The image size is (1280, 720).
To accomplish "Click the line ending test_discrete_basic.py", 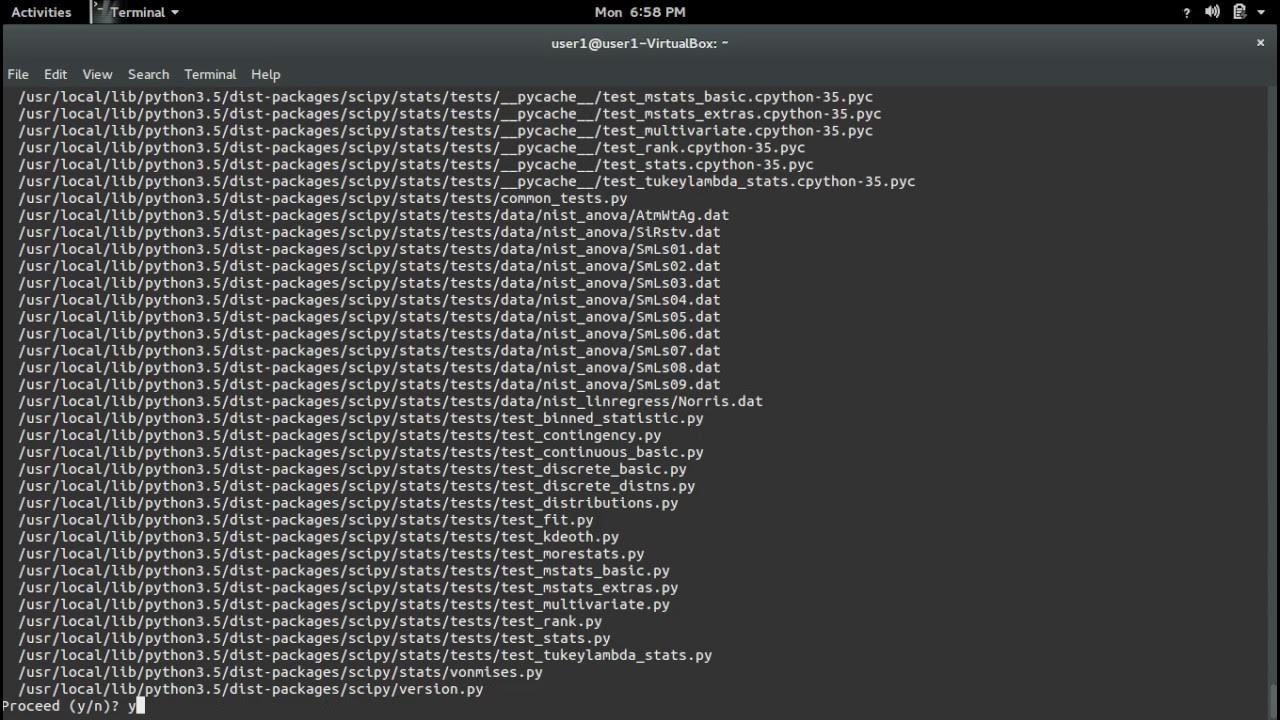I will (x=352, y=470).
